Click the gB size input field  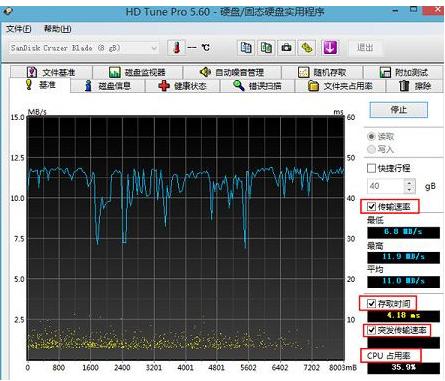387,186
